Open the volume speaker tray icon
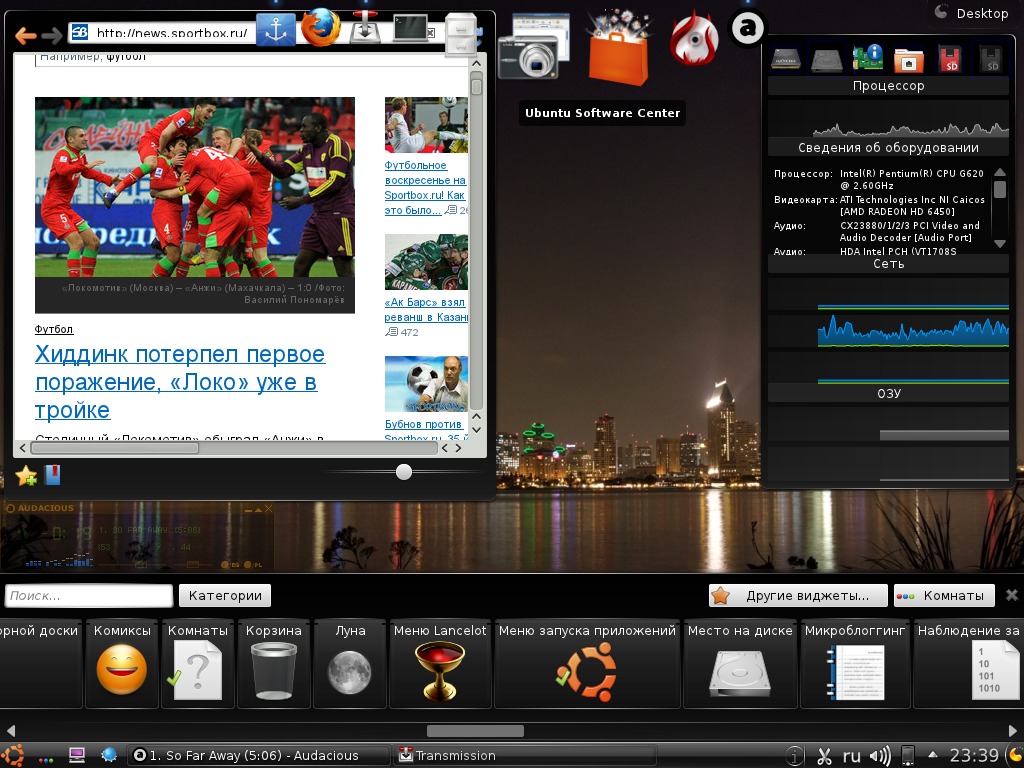 (x=880, y=756)
